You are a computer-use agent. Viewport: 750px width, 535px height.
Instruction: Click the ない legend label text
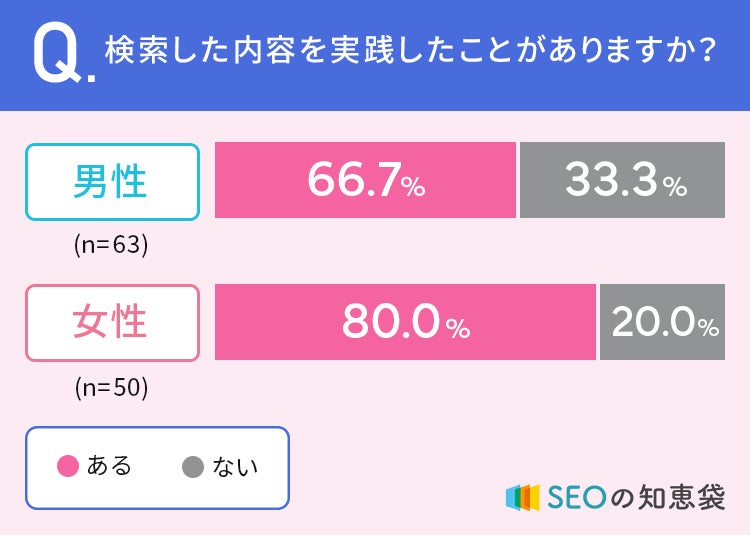click(x=235, y=466)
